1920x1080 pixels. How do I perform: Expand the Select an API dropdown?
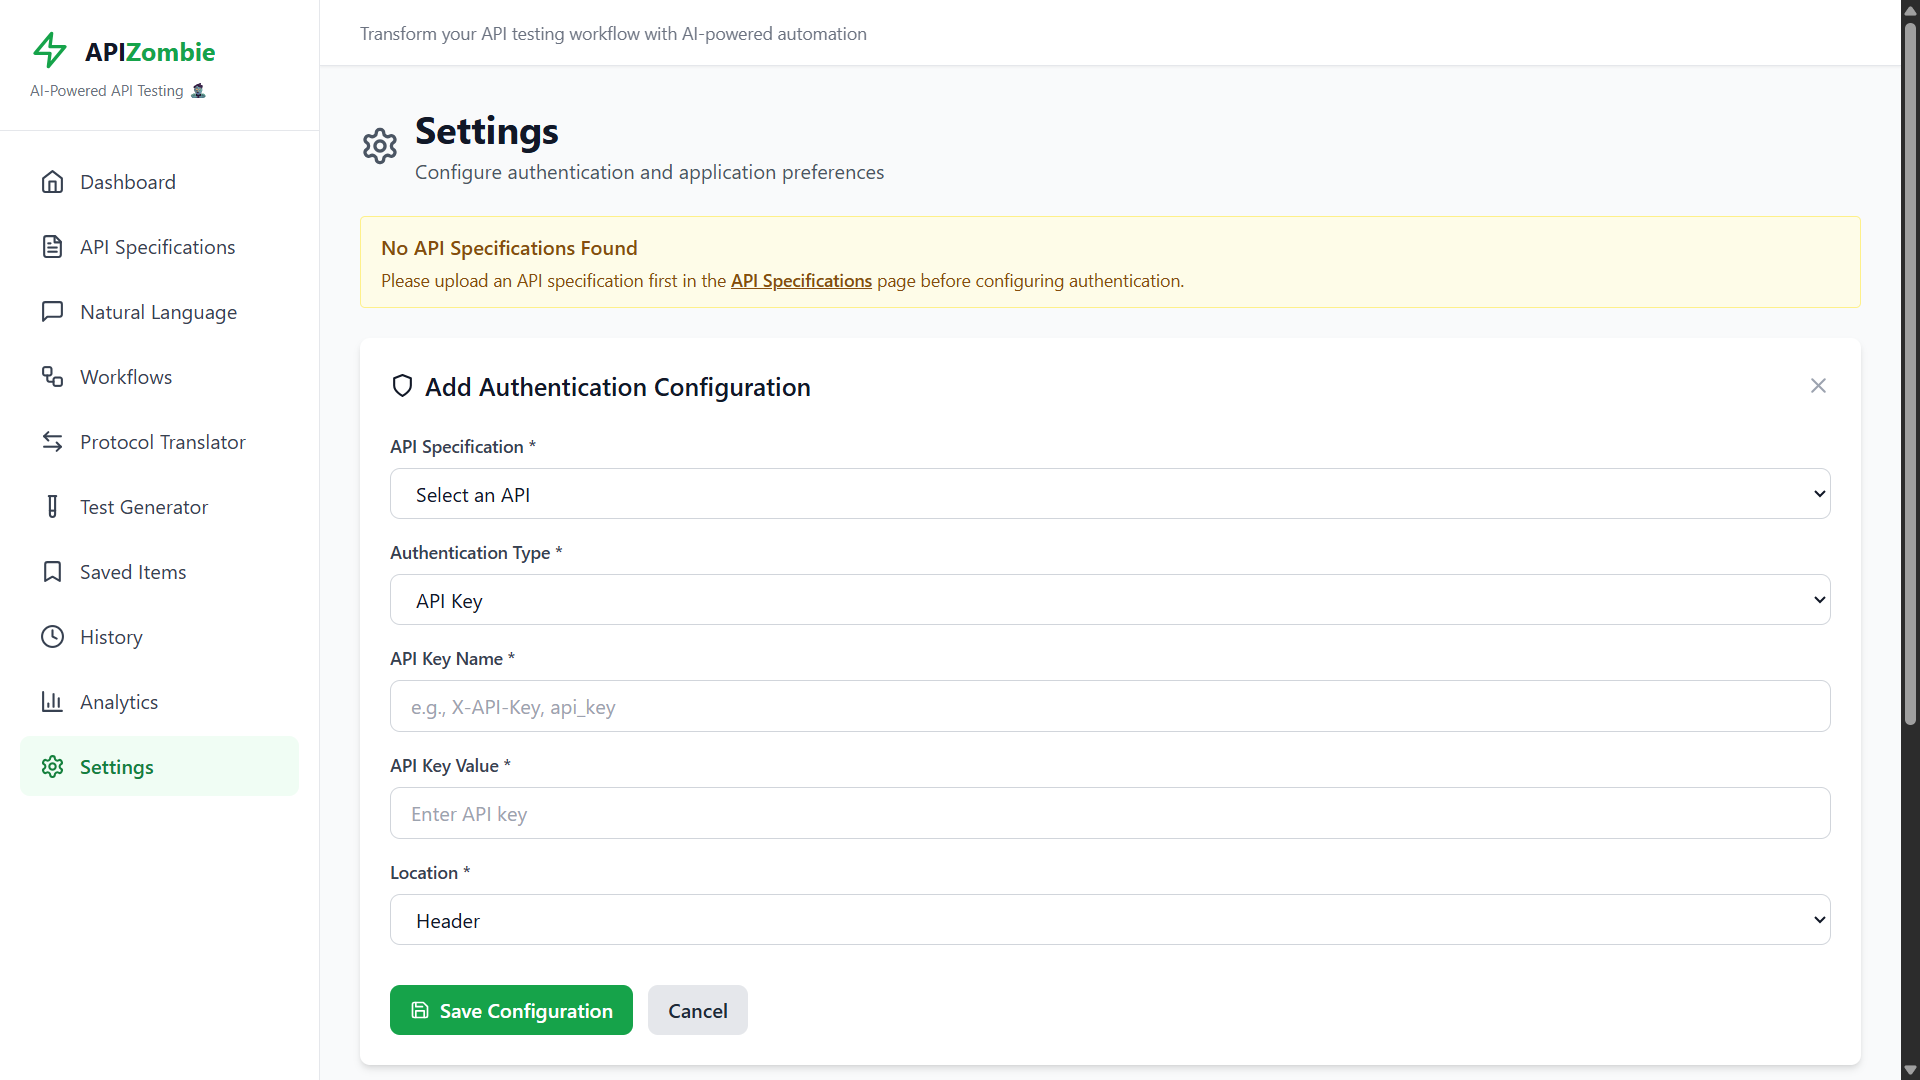[1109, 494]
